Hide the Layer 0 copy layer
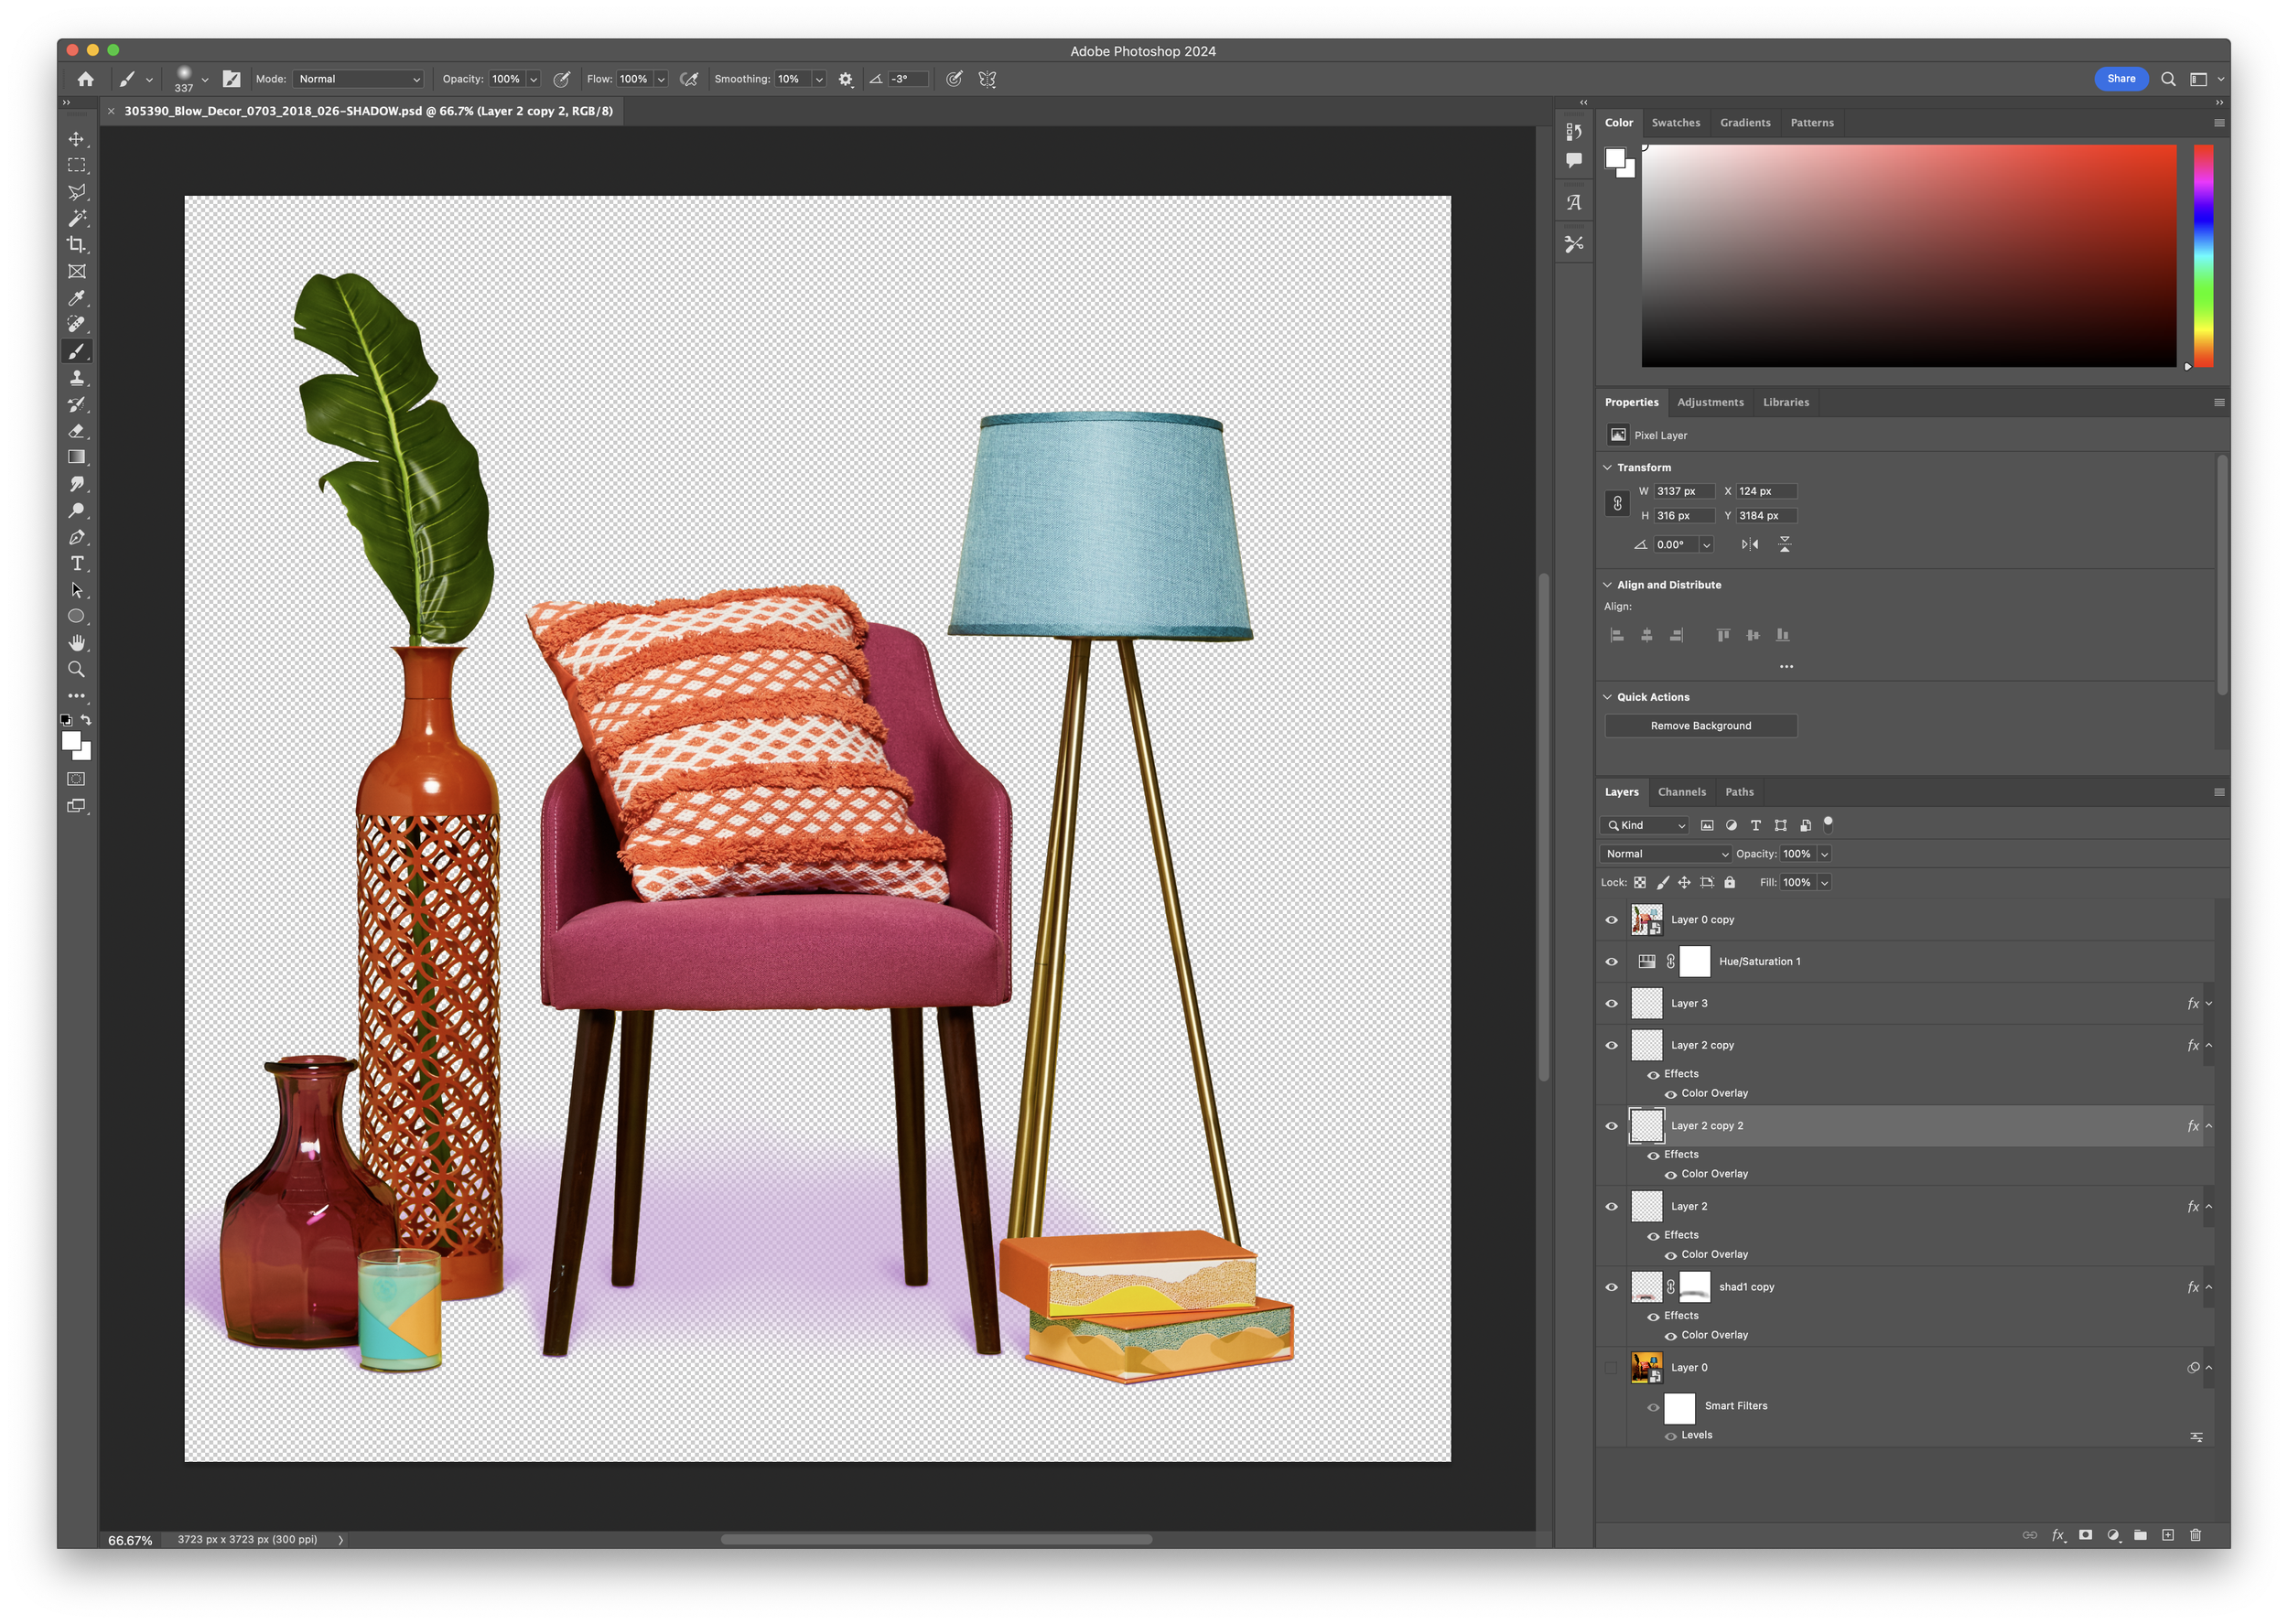Image resolution: width=2288 pixels, height=1624 pixels. 1611,920
